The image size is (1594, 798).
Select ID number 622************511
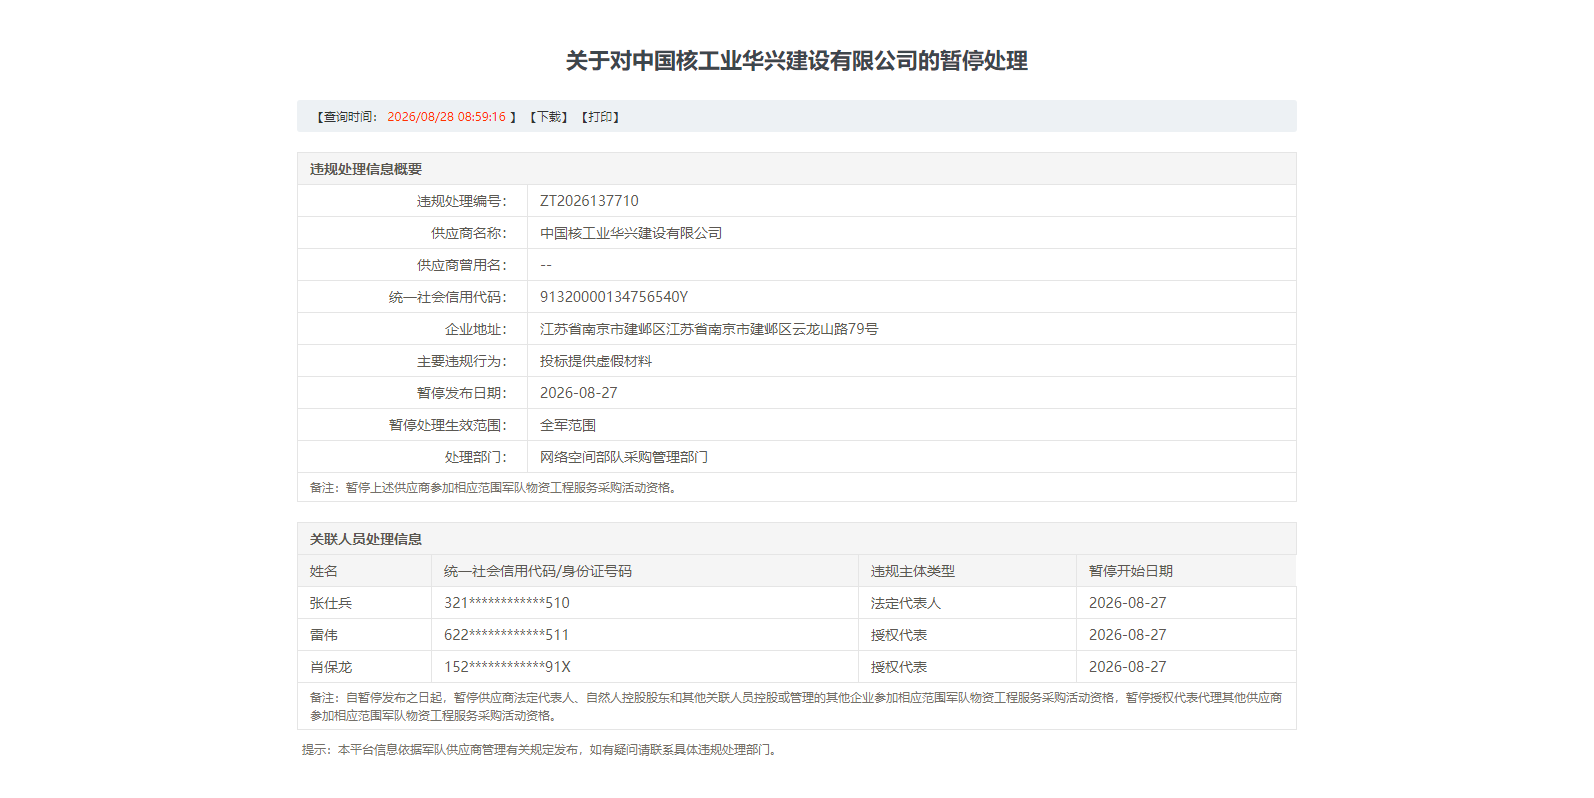507,635
